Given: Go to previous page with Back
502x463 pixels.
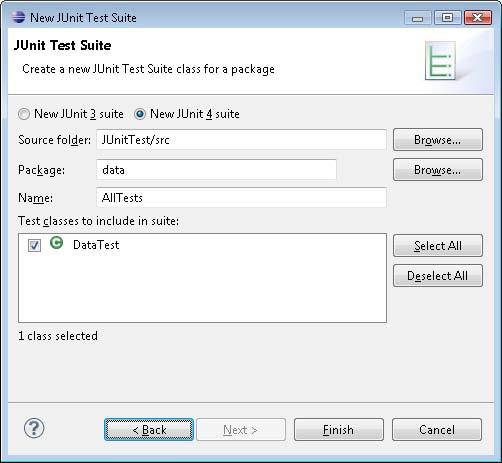Looking at the screenshot, I should tap(149, 430).
